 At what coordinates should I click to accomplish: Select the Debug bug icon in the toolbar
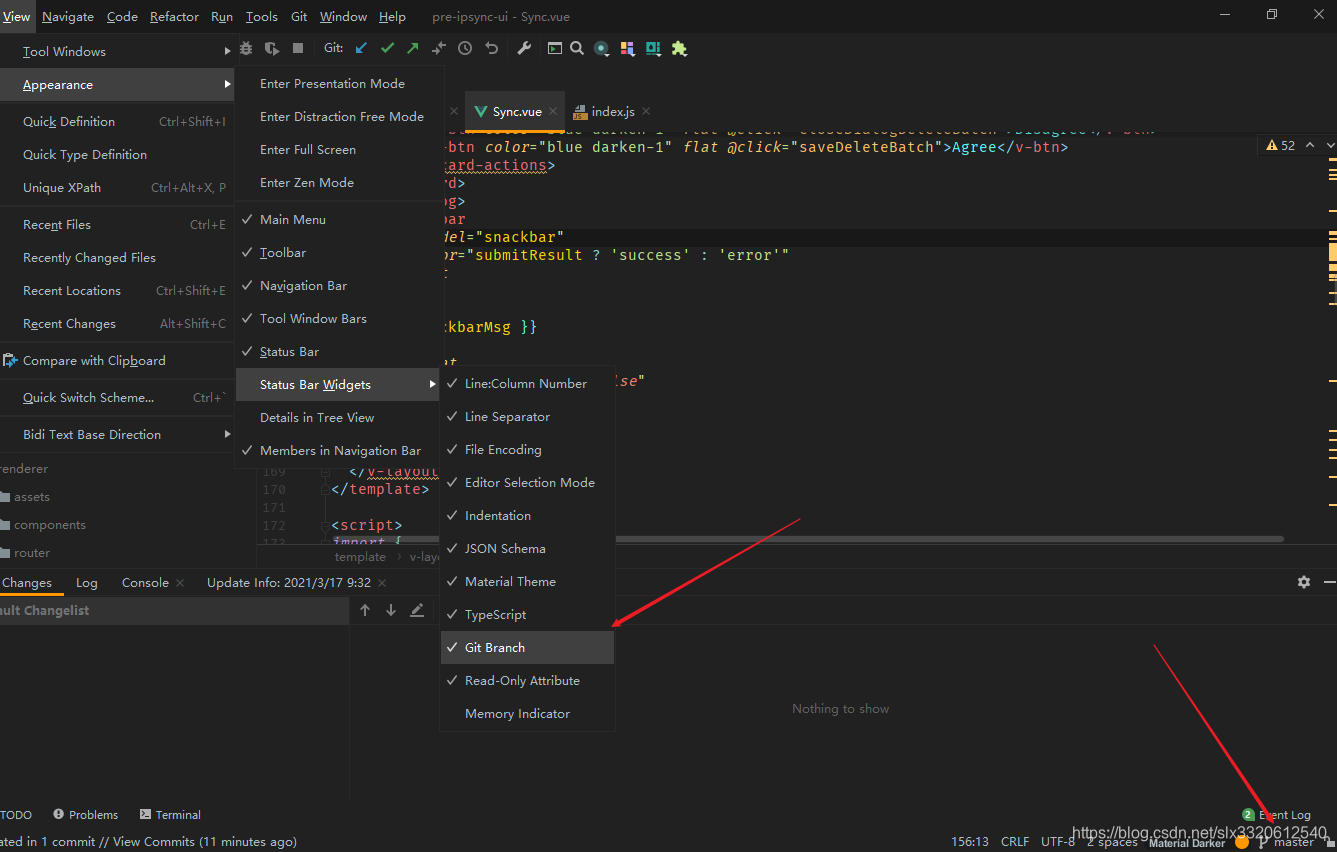246,48
